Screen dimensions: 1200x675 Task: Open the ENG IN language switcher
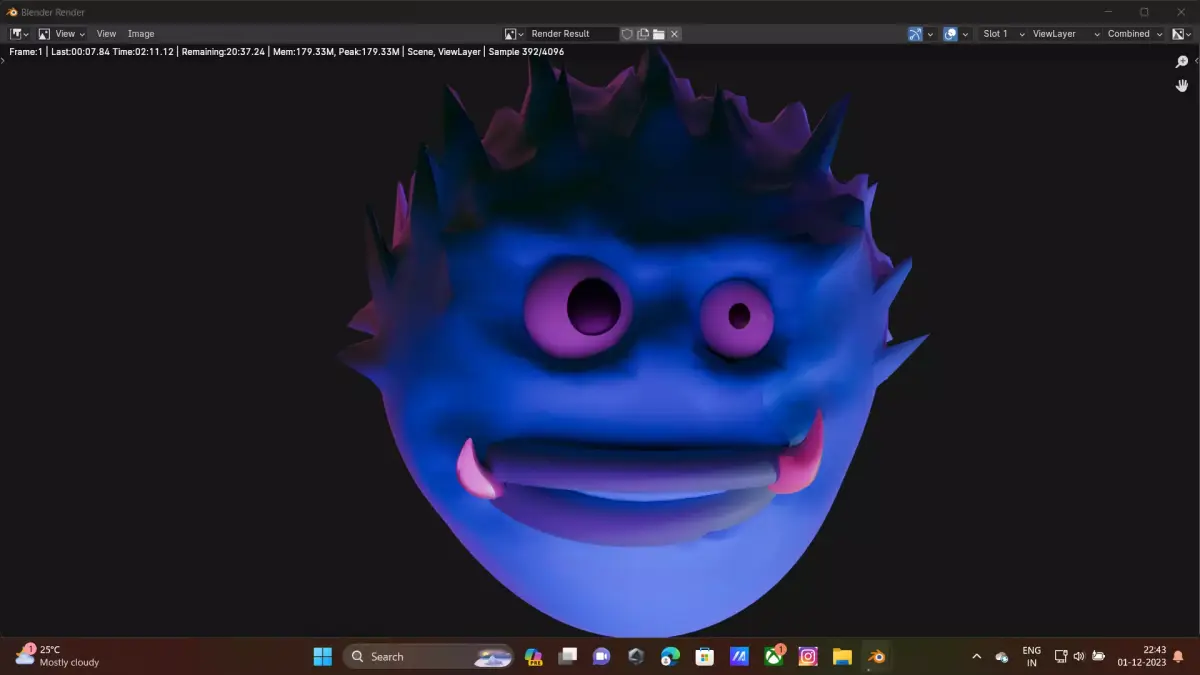(x=1032, y=657)
